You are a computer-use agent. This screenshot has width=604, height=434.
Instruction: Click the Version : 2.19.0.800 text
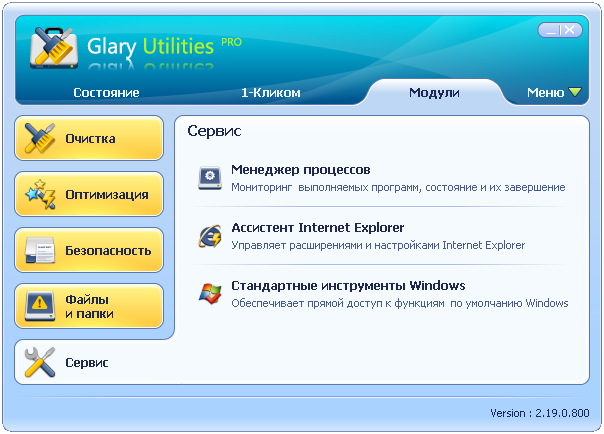coord(540,413)
